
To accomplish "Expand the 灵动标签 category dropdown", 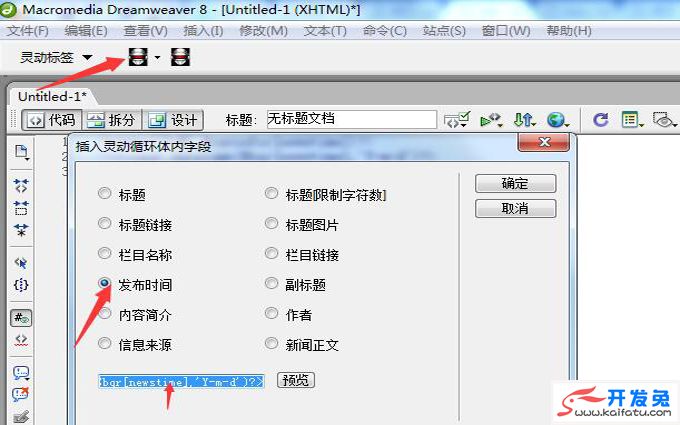I will [x=87, y=57].
